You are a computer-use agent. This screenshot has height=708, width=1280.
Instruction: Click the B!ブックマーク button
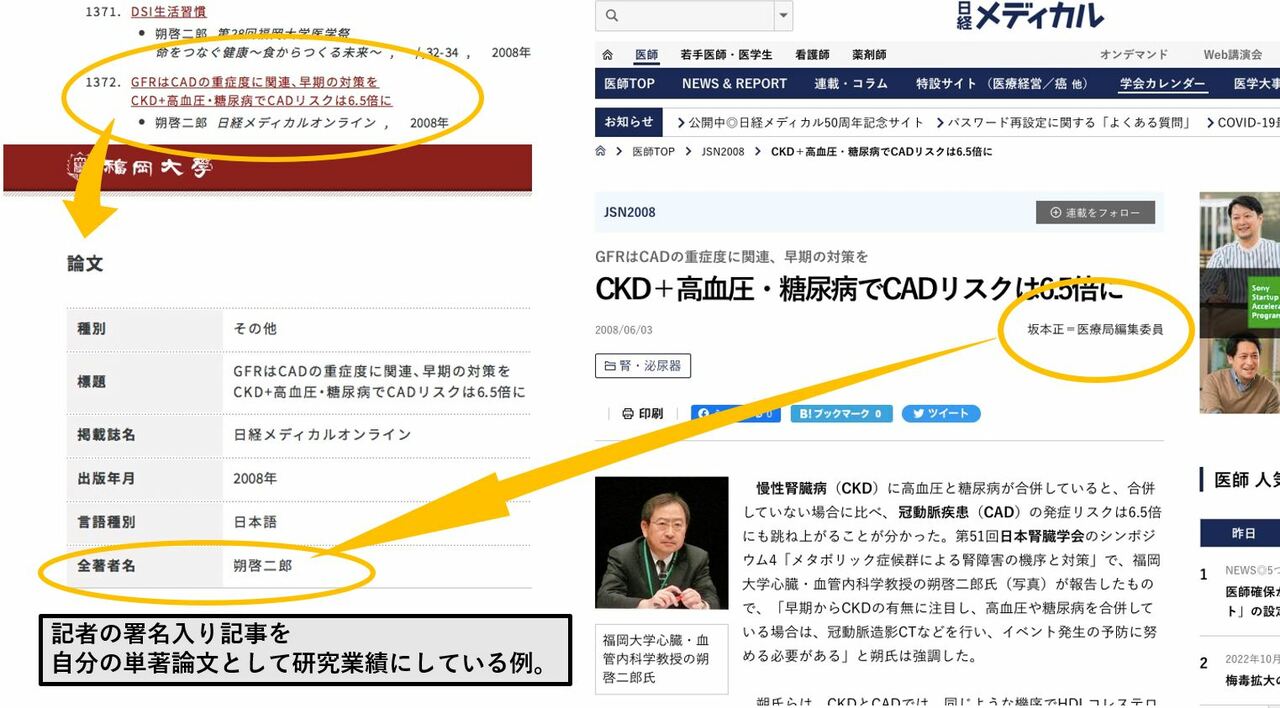tap(841, 414)
